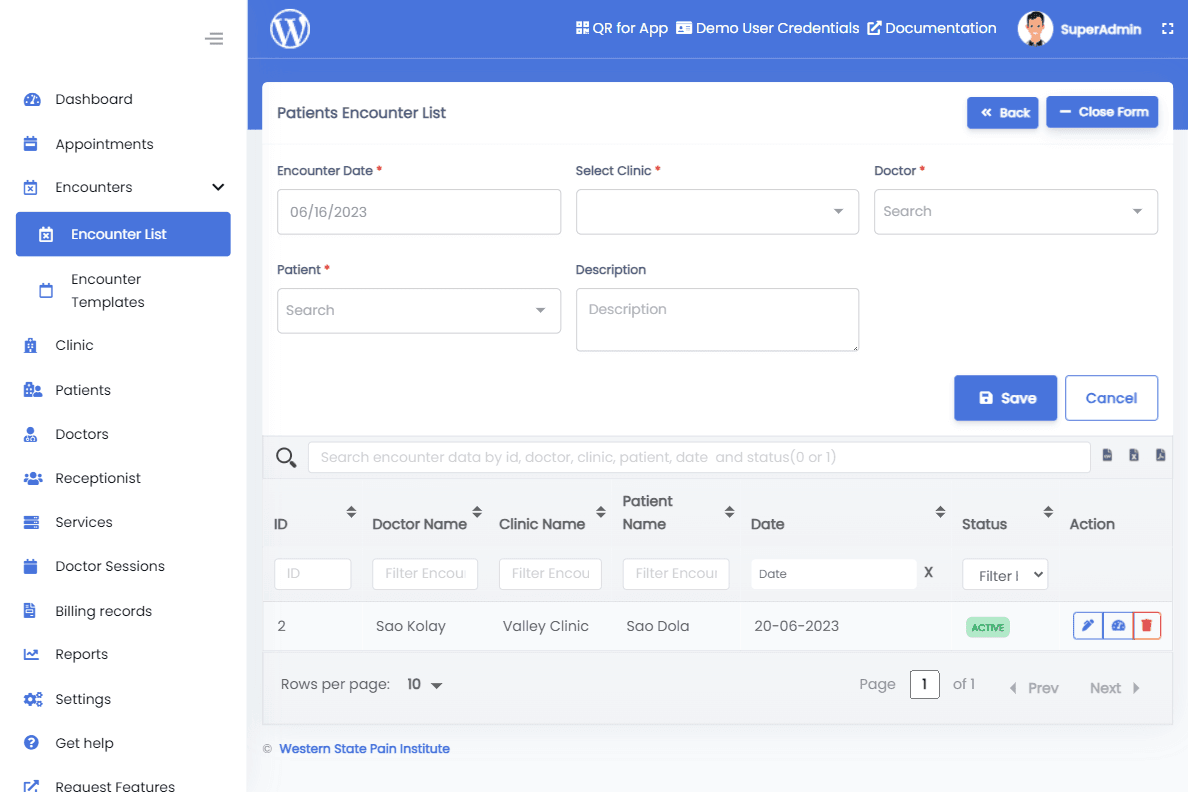1188x792 pixels.
Task: Navigate to Billing records in sidebar
Action: pos(104,610)
